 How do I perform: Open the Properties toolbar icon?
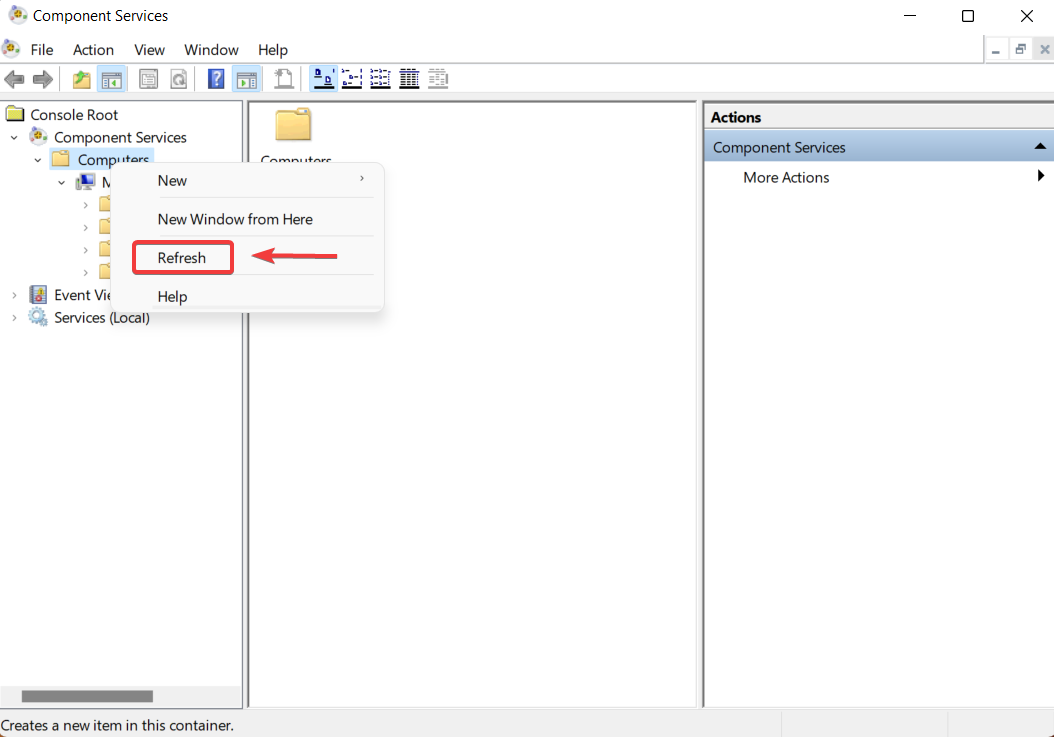coord(149,79)
